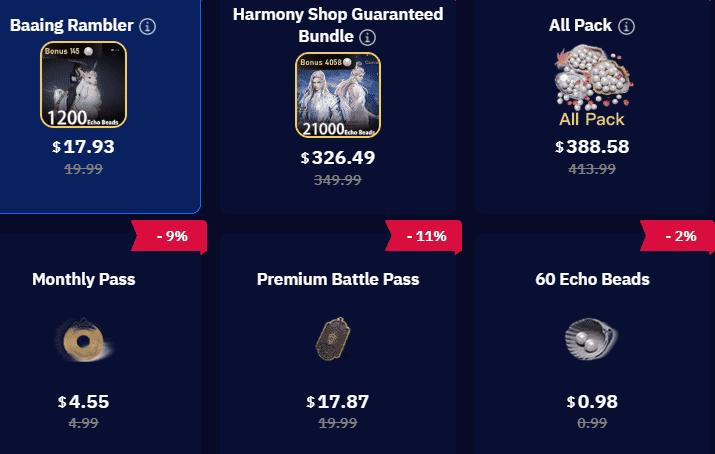Open the Baaing Rambler 1200 Echo Beads thumbnail
This screenshot has width=715, height=454.
[x=83, y=85]
